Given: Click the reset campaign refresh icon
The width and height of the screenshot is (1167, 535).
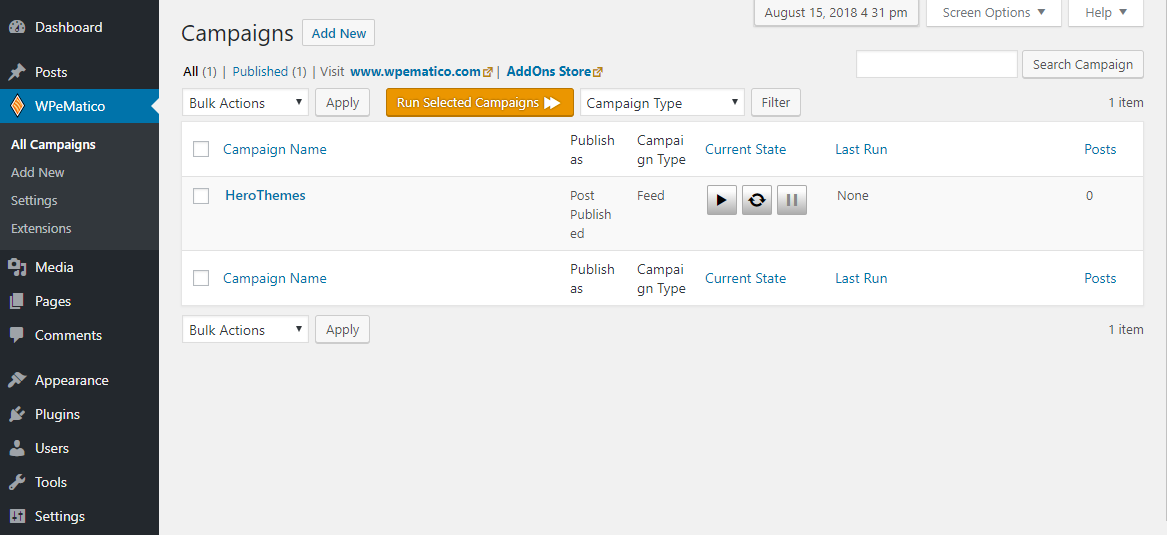Looking at the screenshot, I should (x=757, y=199).
